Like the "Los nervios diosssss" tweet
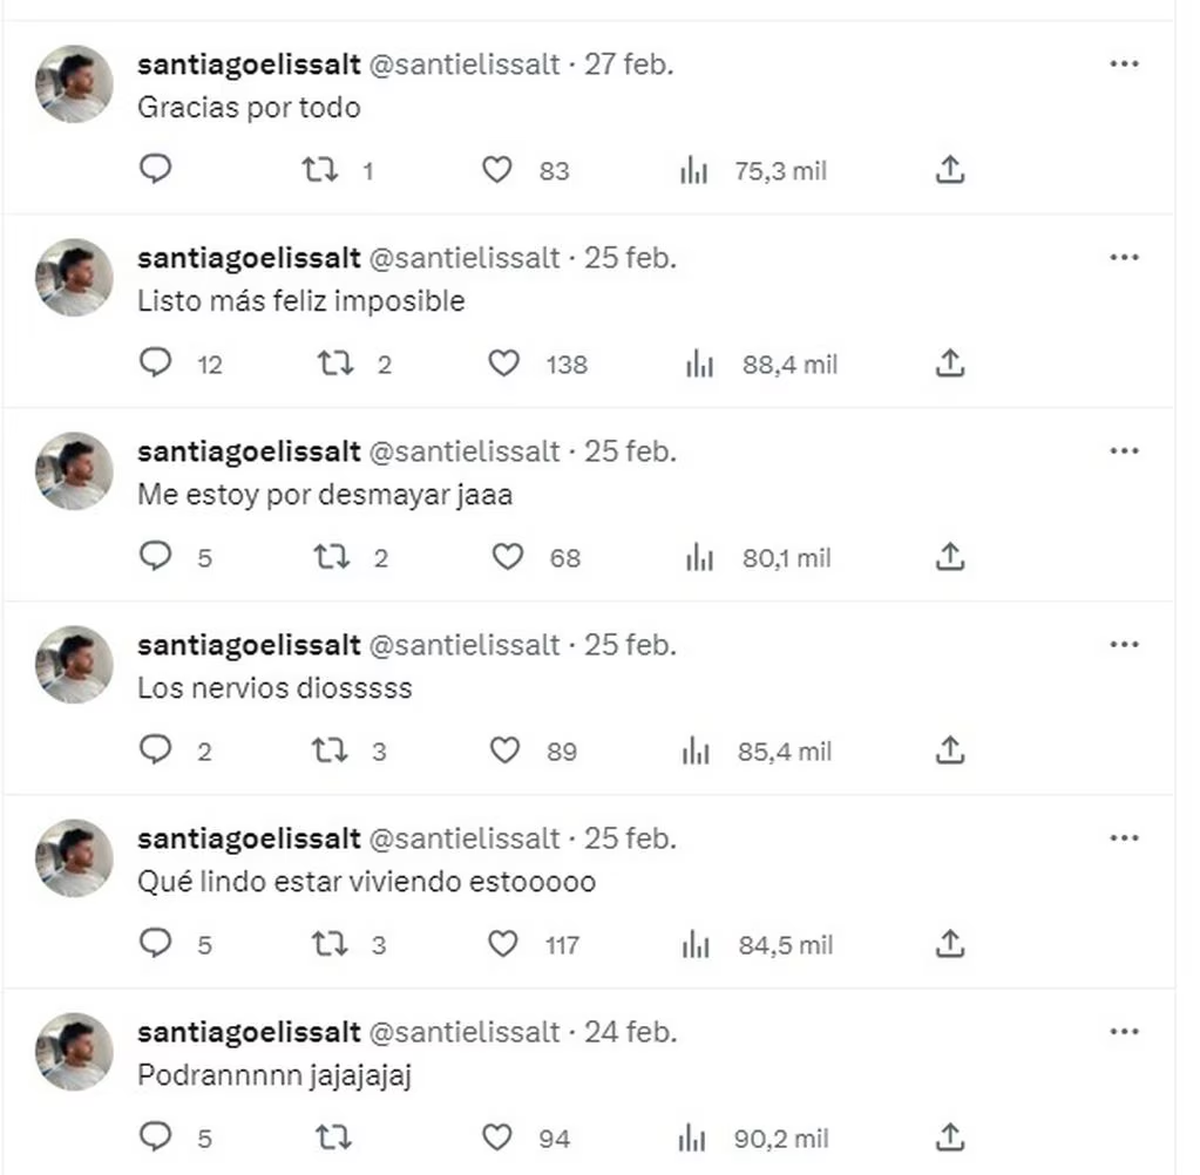The image size is (1200, 1175). (504, 750)
